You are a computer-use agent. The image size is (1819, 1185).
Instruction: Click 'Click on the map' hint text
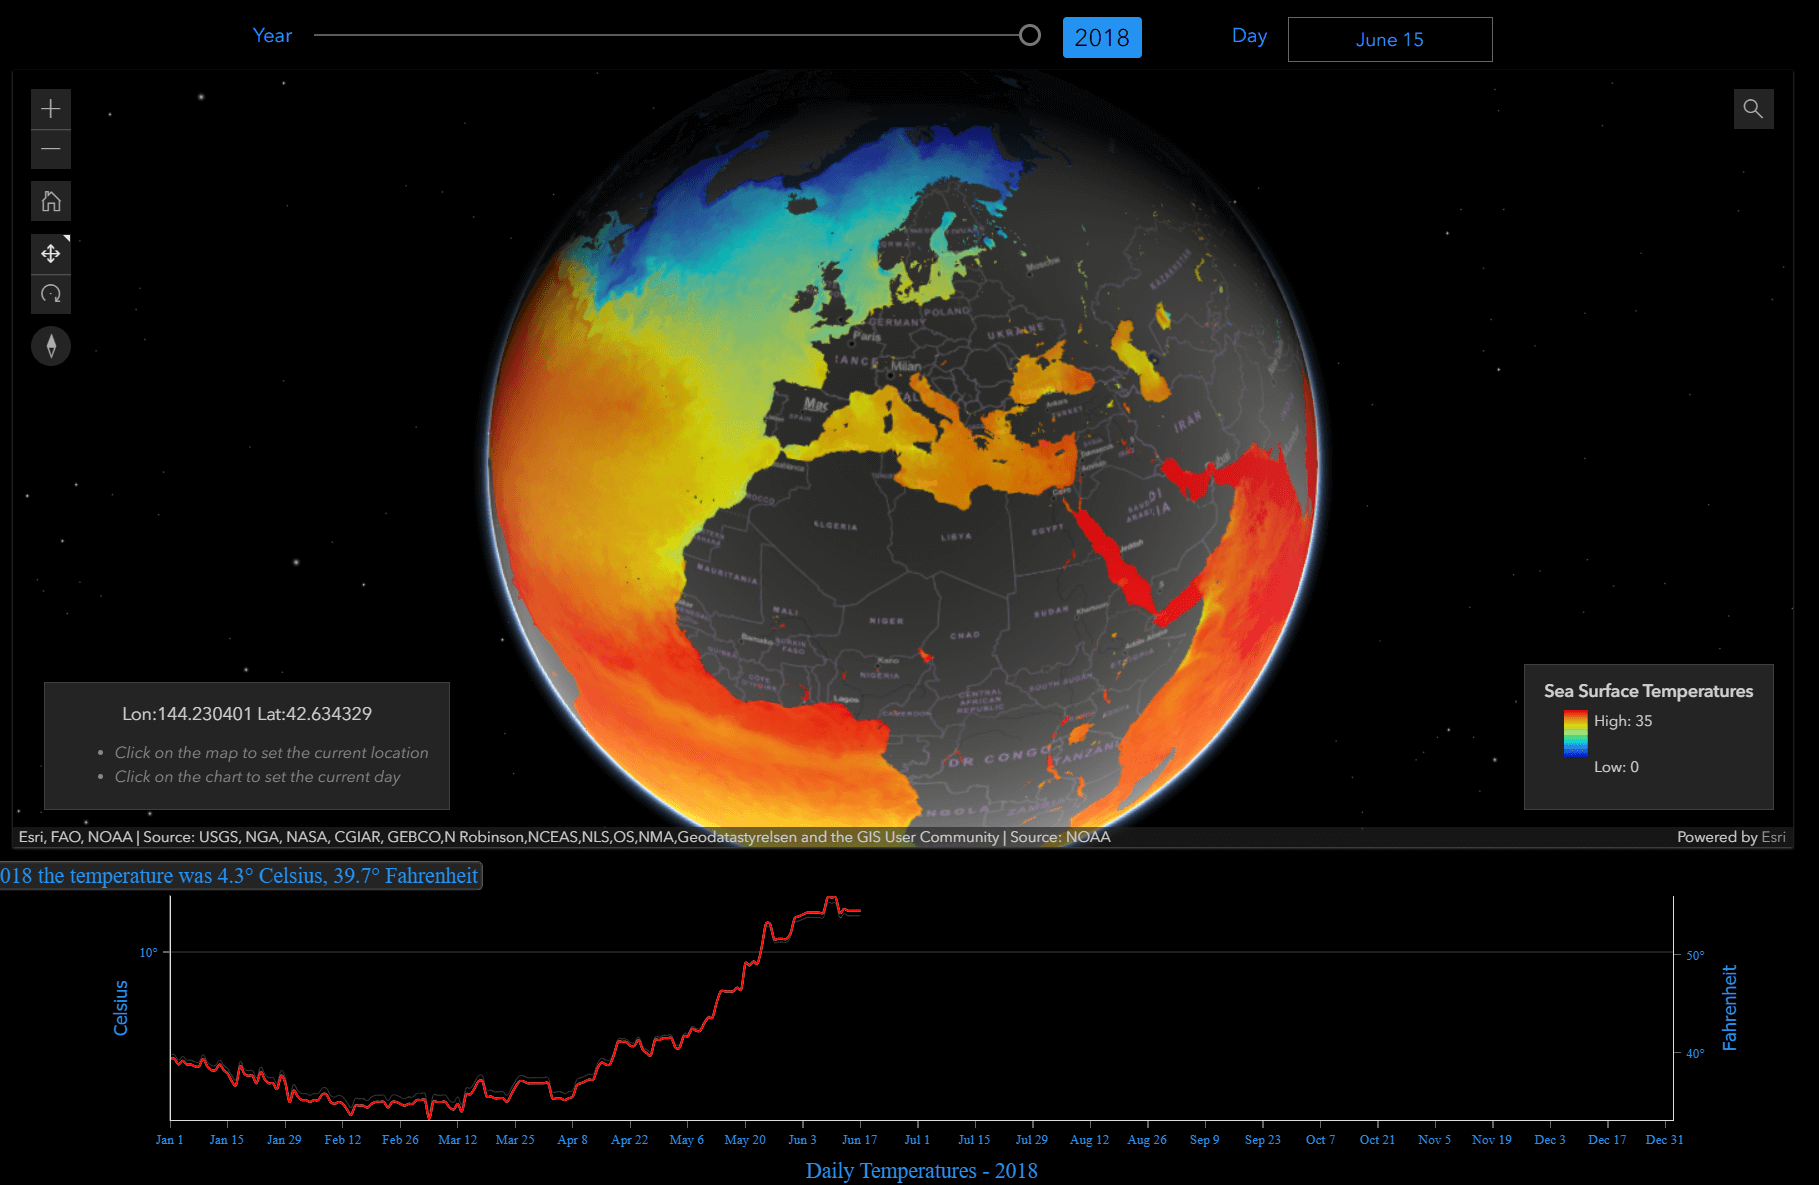pyautogui.click(x=271, y=752)
